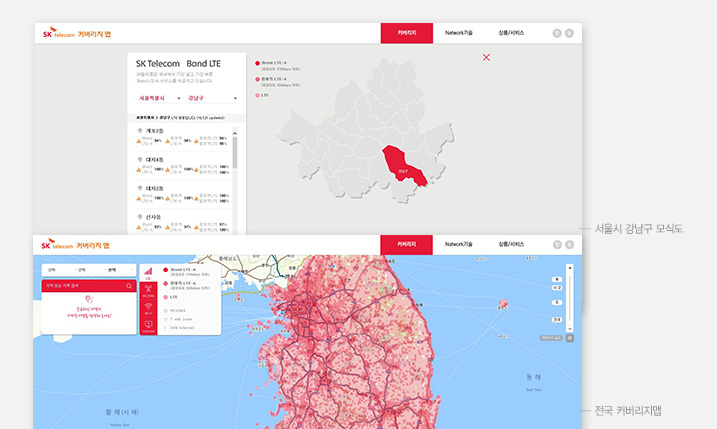Click the Ulleungdo island coverage marker on the map

click(503, 303)
